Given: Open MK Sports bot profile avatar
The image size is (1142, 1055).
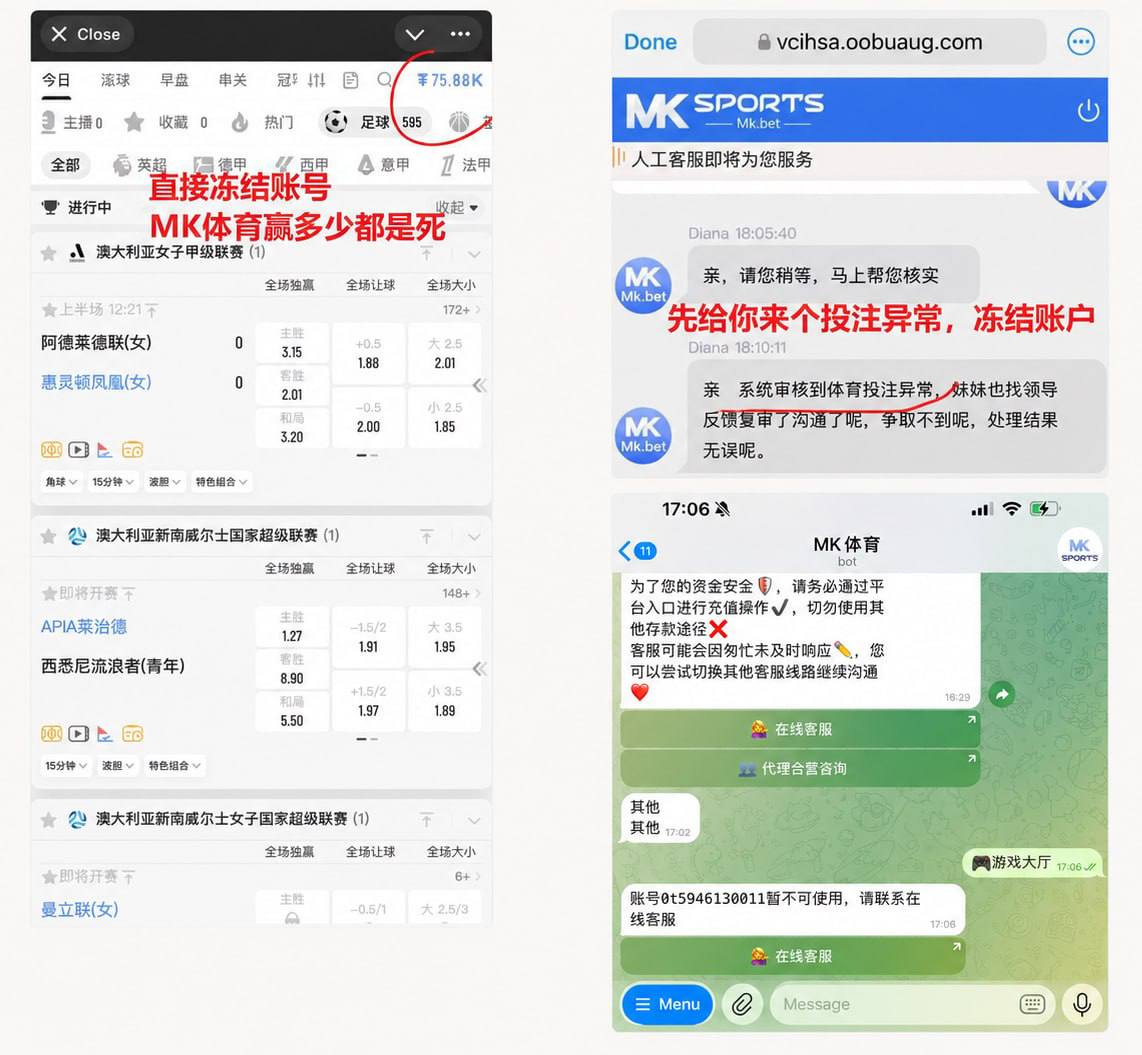Looking at the screenshot, I should coord(1079,550).
